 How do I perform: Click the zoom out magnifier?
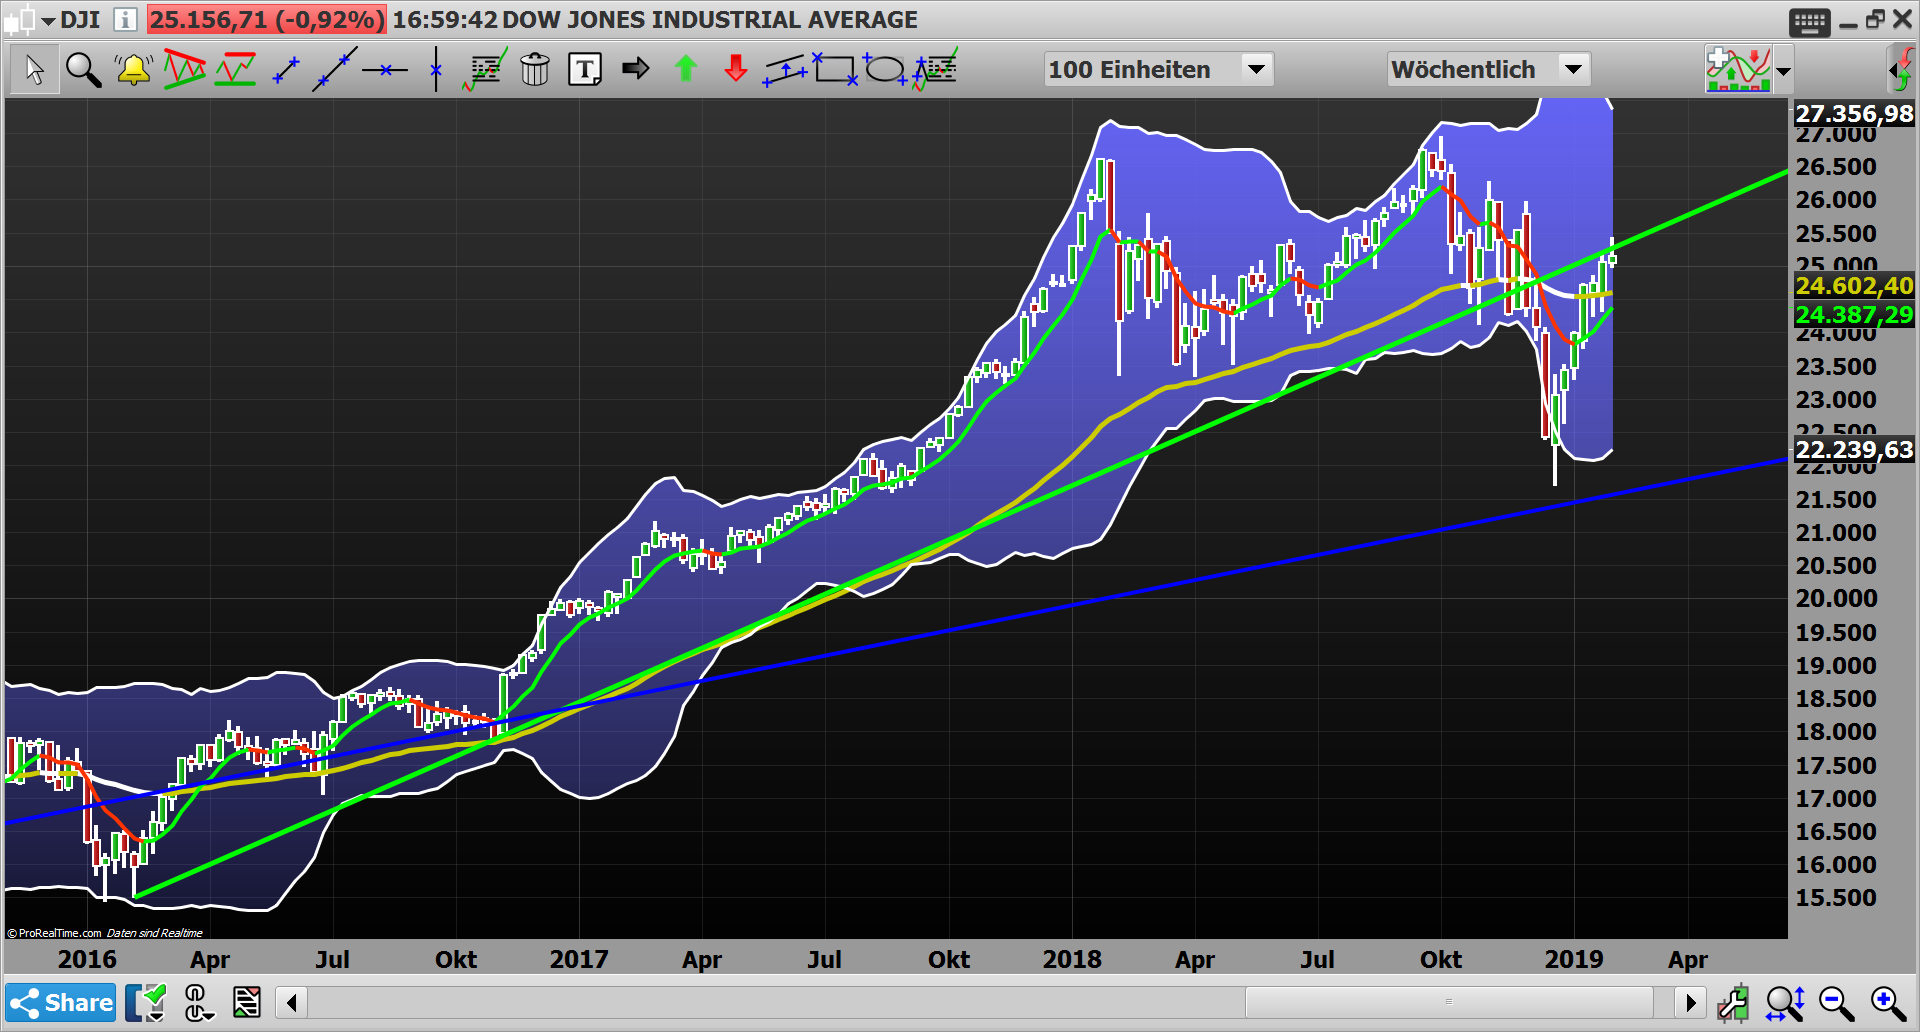(x=1836, y=1002)
